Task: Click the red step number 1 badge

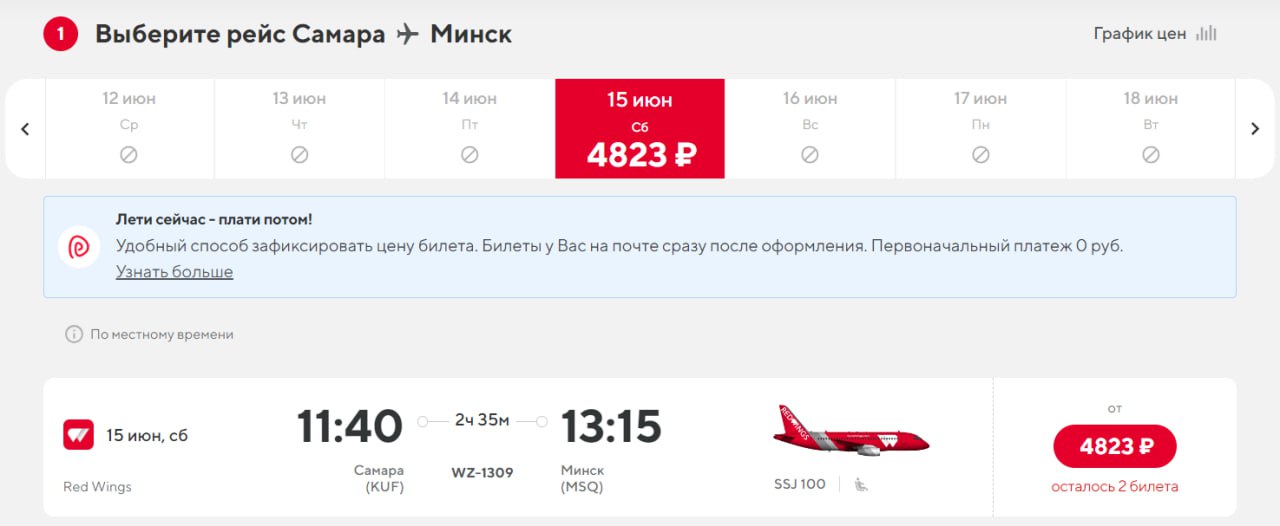Action: click(x=60, y=34)
